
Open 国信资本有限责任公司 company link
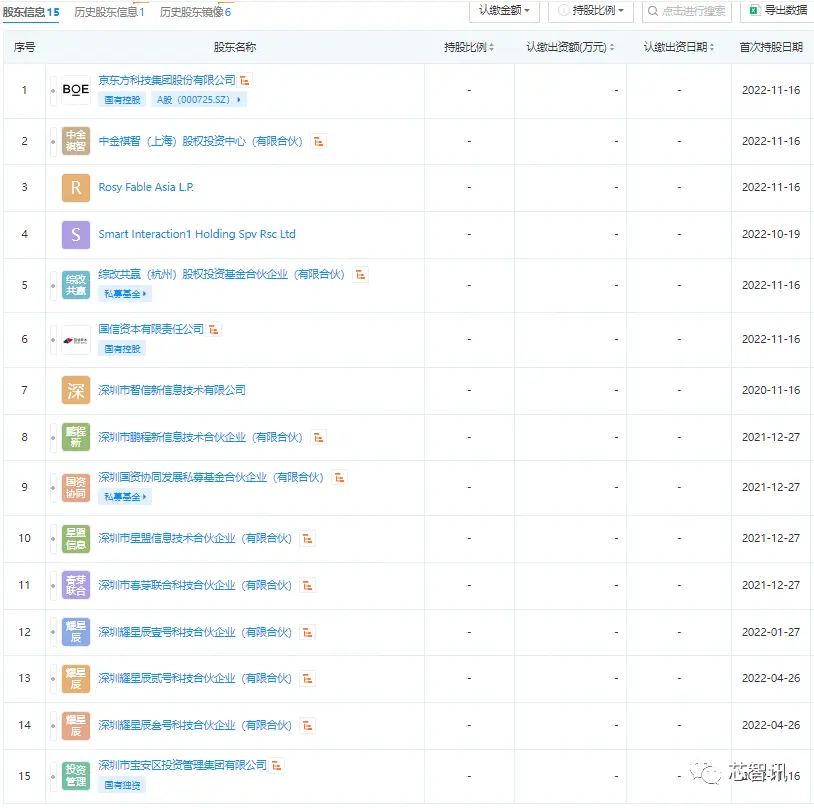pyautogui.click(x=151, y=329)
